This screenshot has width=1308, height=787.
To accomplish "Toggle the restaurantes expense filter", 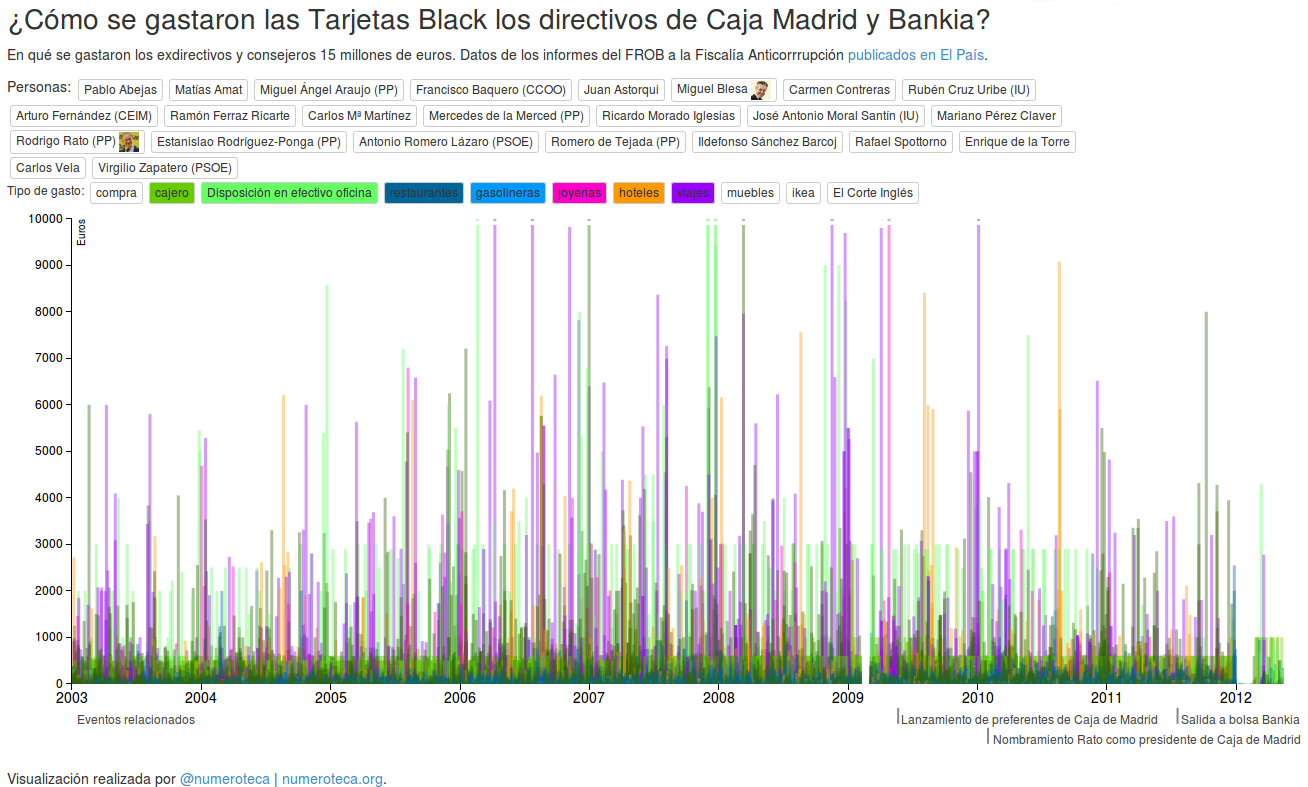I will tap(423, 193).
